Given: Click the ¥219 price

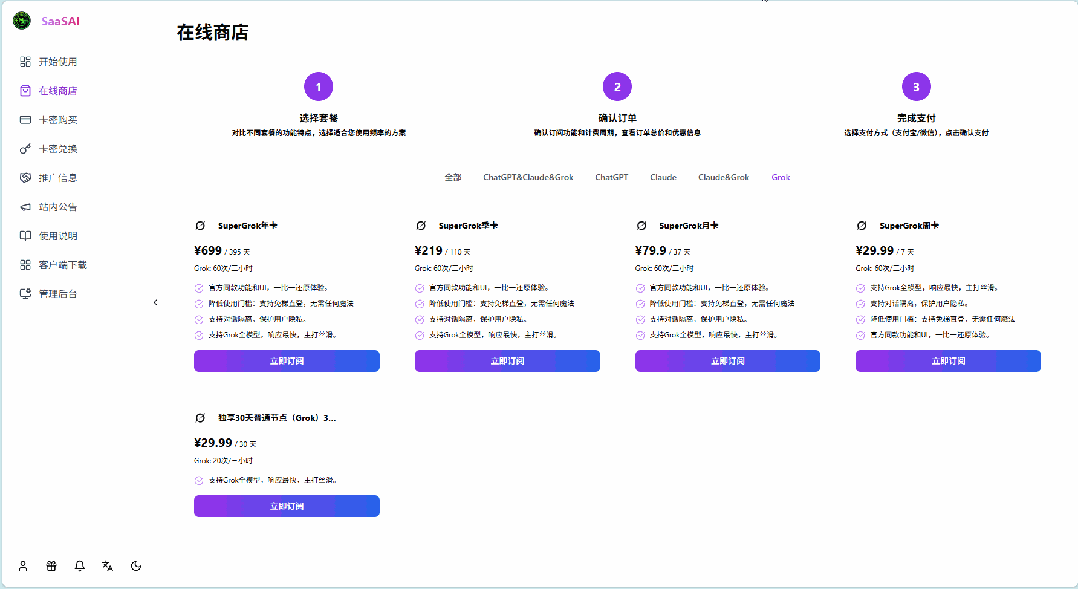Looking at the screenshot, I should point(428,251).
